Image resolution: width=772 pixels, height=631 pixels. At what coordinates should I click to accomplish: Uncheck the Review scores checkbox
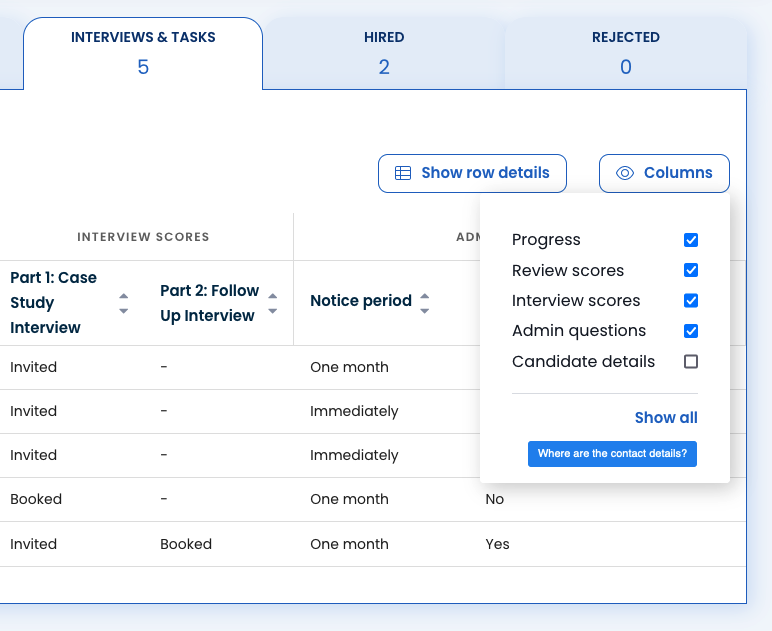point(690,270)
